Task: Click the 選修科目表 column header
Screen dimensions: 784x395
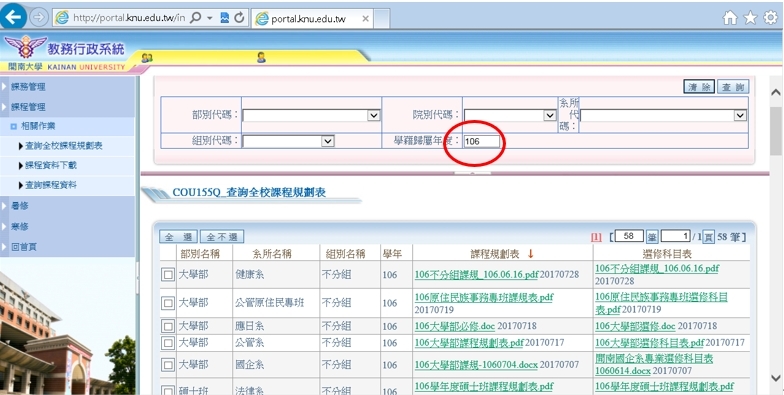Action: coord(666,254)
